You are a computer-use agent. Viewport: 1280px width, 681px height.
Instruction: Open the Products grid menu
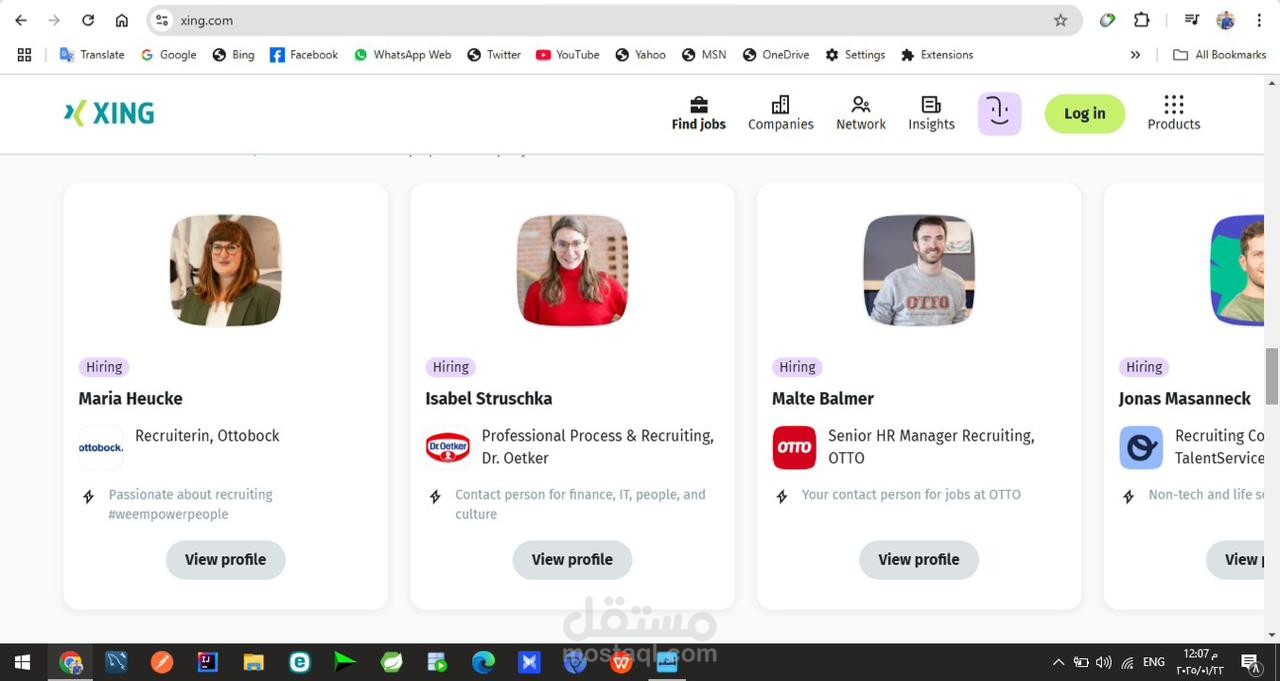pyautogui.click(x=1174, y=114)
